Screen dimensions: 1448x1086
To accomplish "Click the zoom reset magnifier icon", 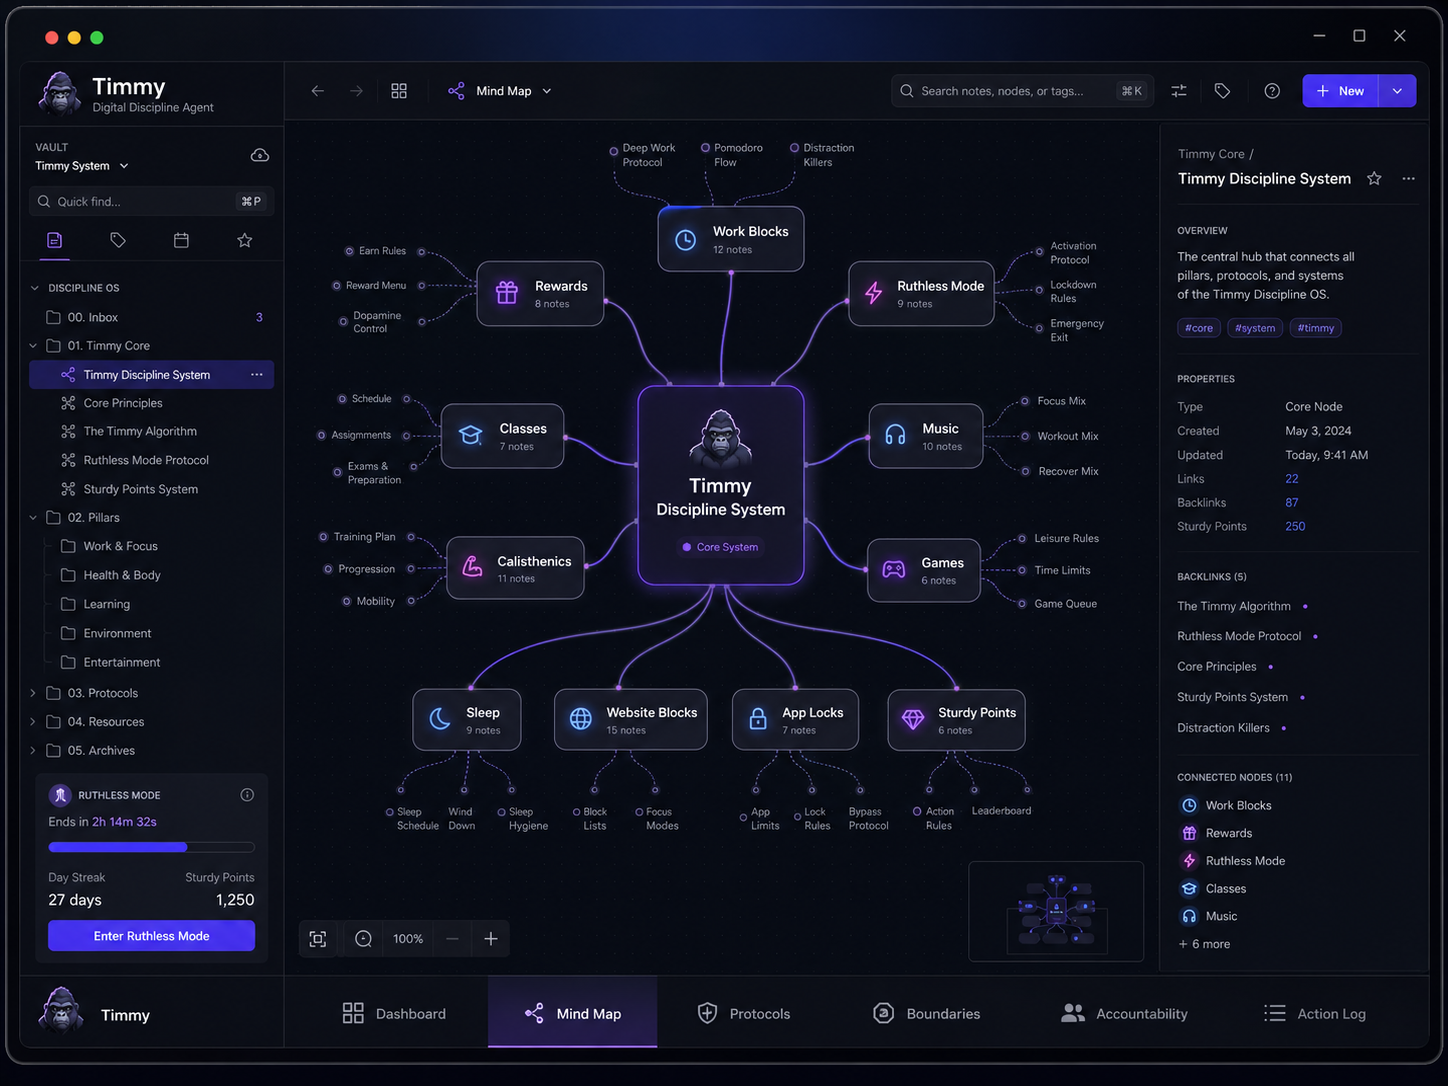I will (x=363, y=939).
